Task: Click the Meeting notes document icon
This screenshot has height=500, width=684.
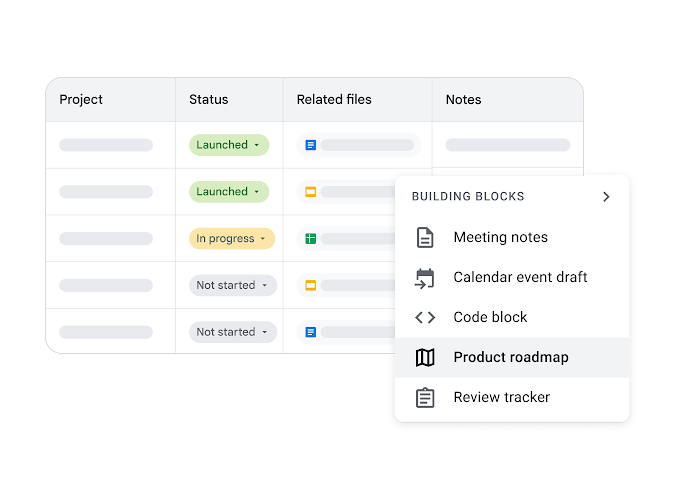Action: point(425,238)
